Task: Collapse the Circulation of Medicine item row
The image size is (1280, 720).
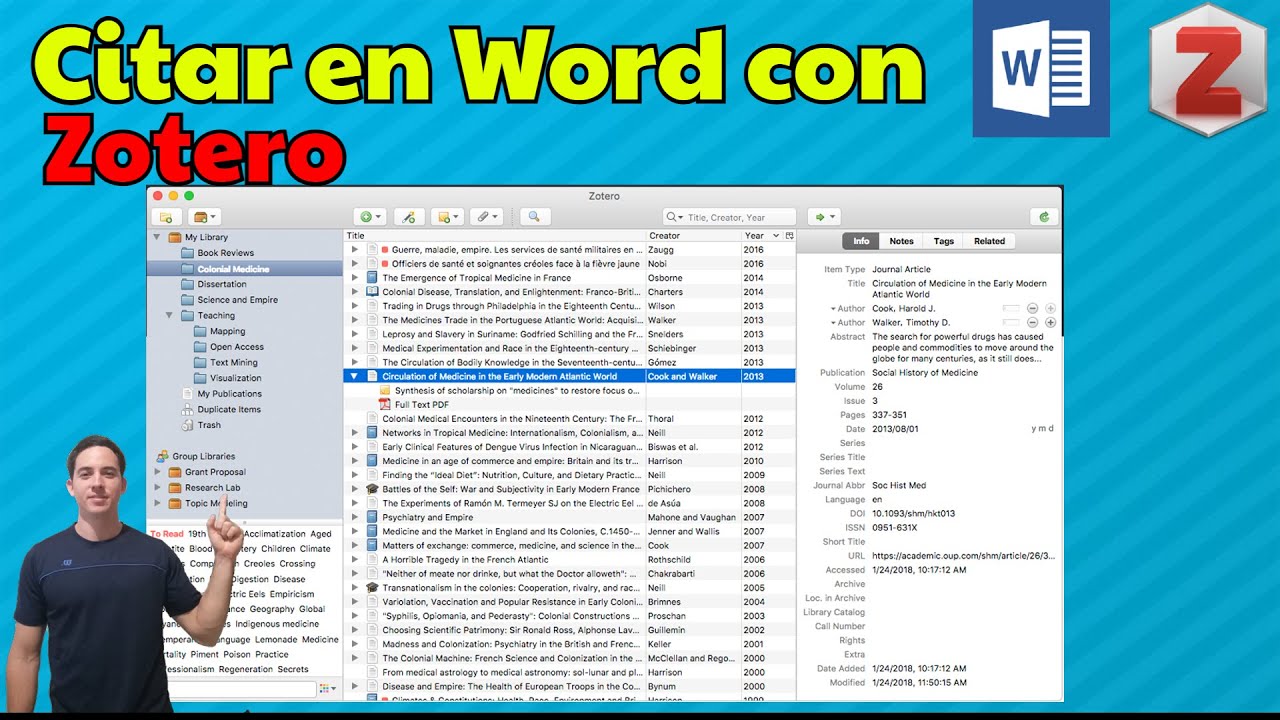Action: (x=354, y=377)
